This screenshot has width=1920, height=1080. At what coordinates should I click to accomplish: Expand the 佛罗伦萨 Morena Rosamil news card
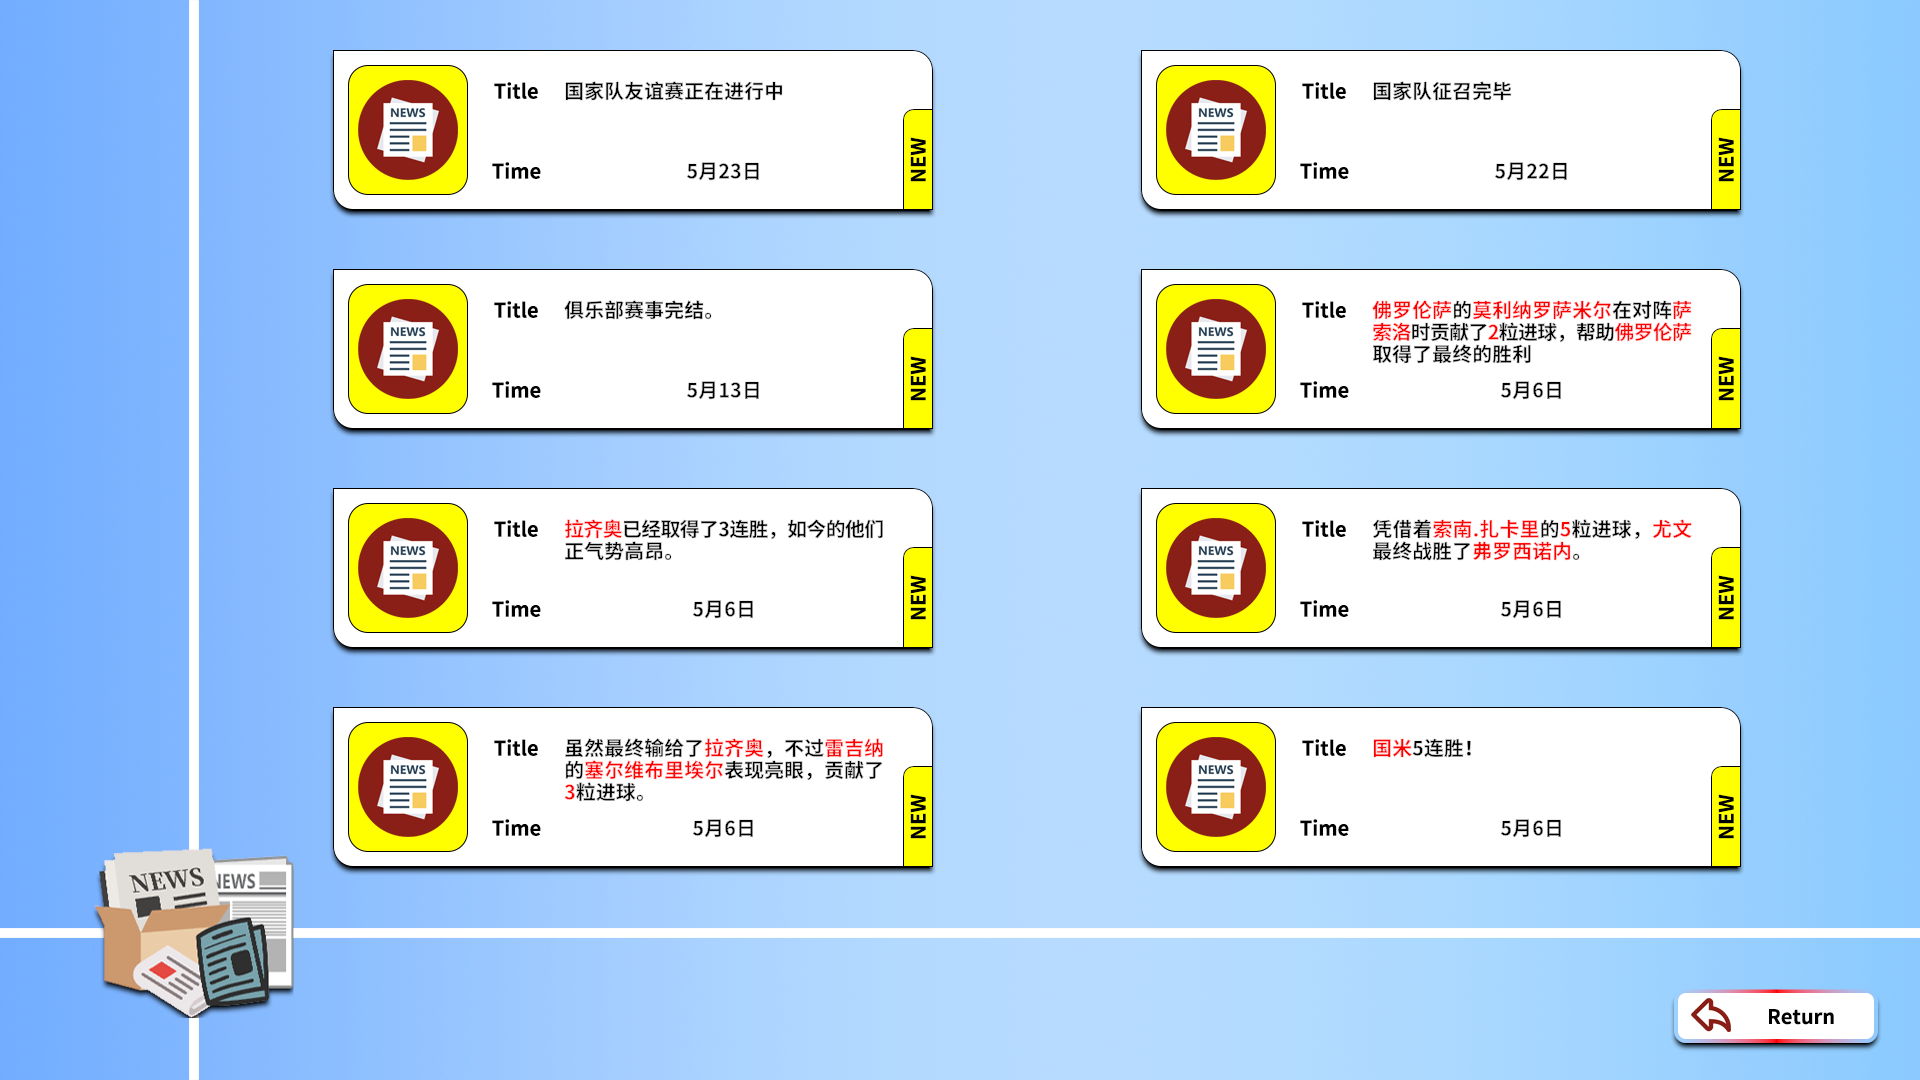[1440, 348]
